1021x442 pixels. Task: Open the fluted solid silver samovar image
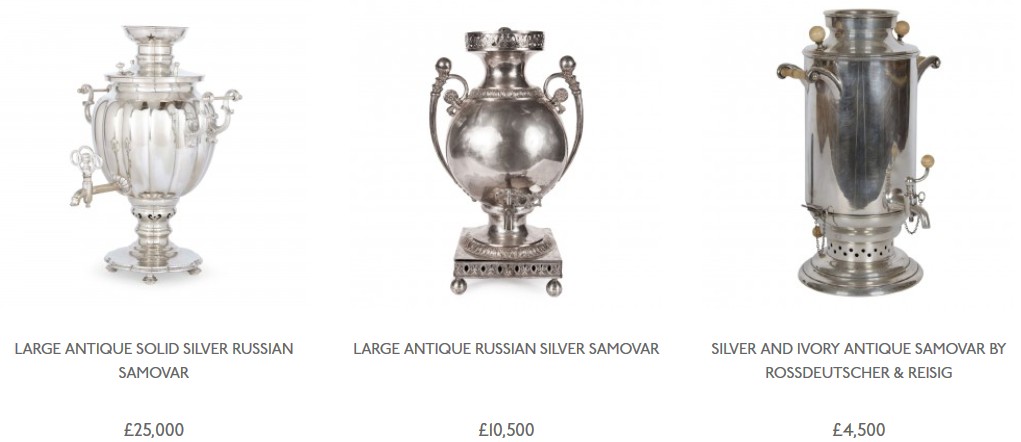pos(156,154)
